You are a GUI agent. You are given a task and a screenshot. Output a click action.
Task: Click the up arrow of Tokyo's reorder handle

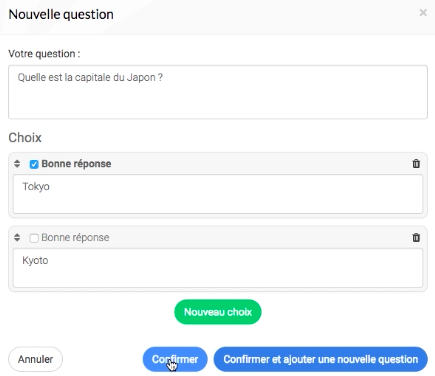[x=17, y=161]
